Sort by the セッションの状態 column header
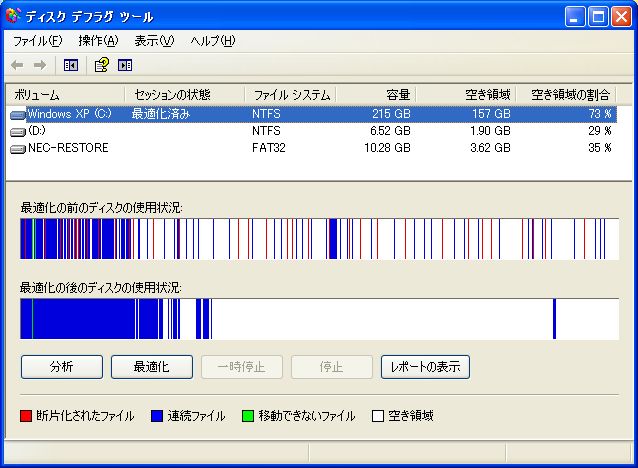 tap(185, 95)
